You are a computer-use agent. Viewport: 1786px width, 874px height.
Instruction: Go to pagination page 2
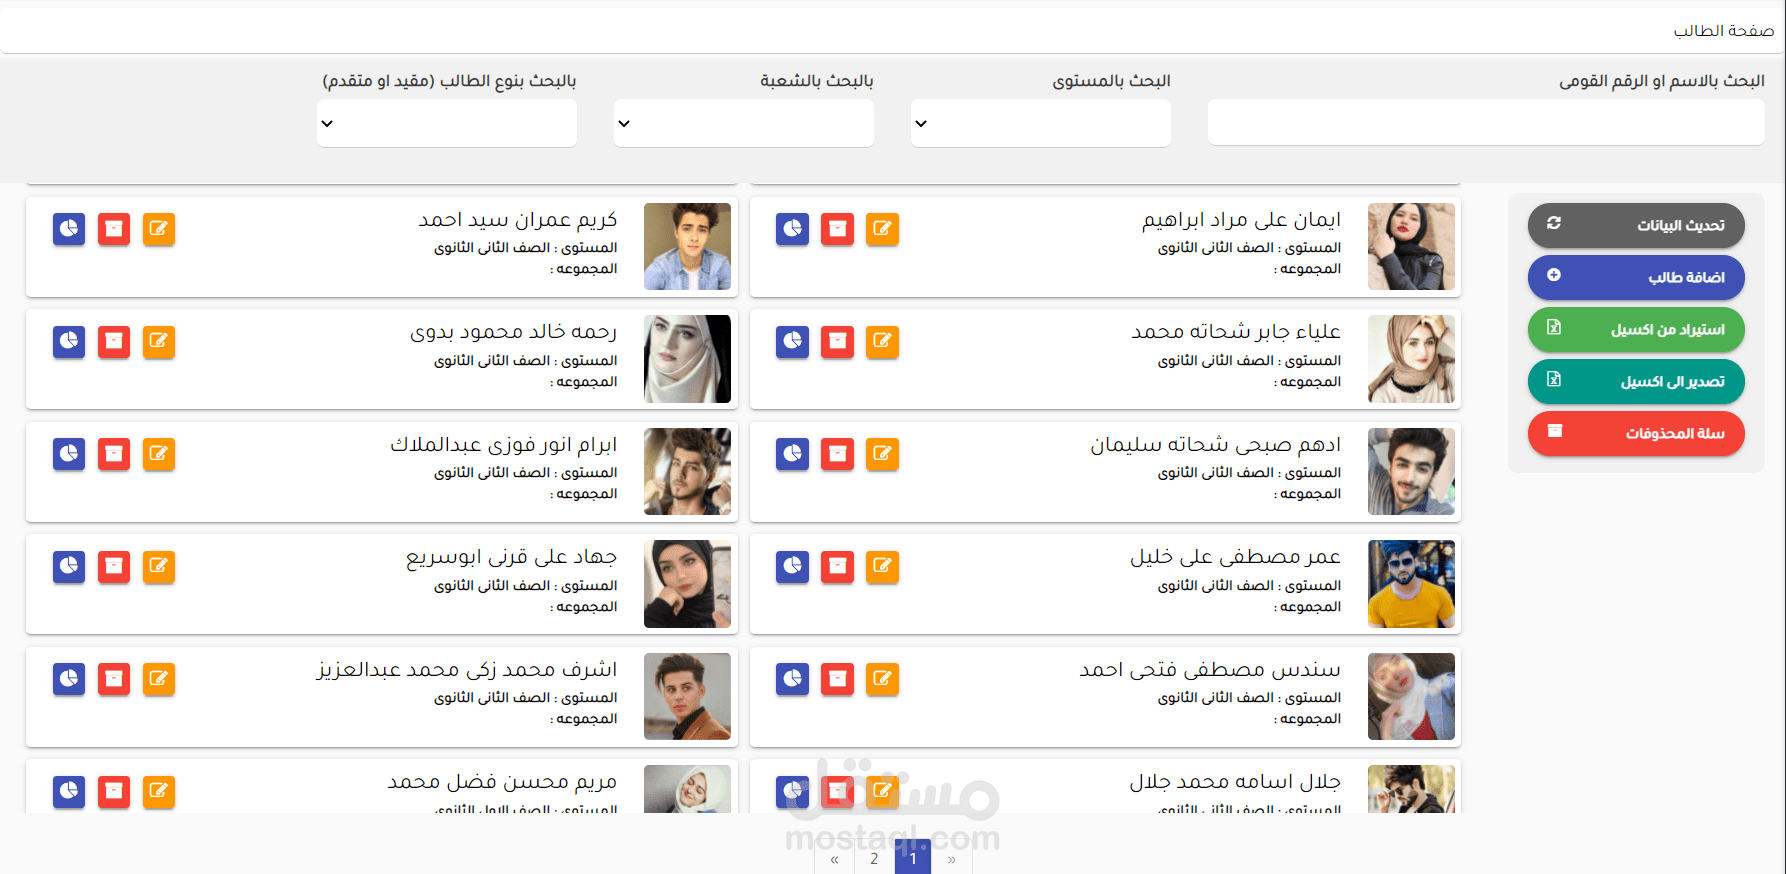874,858
